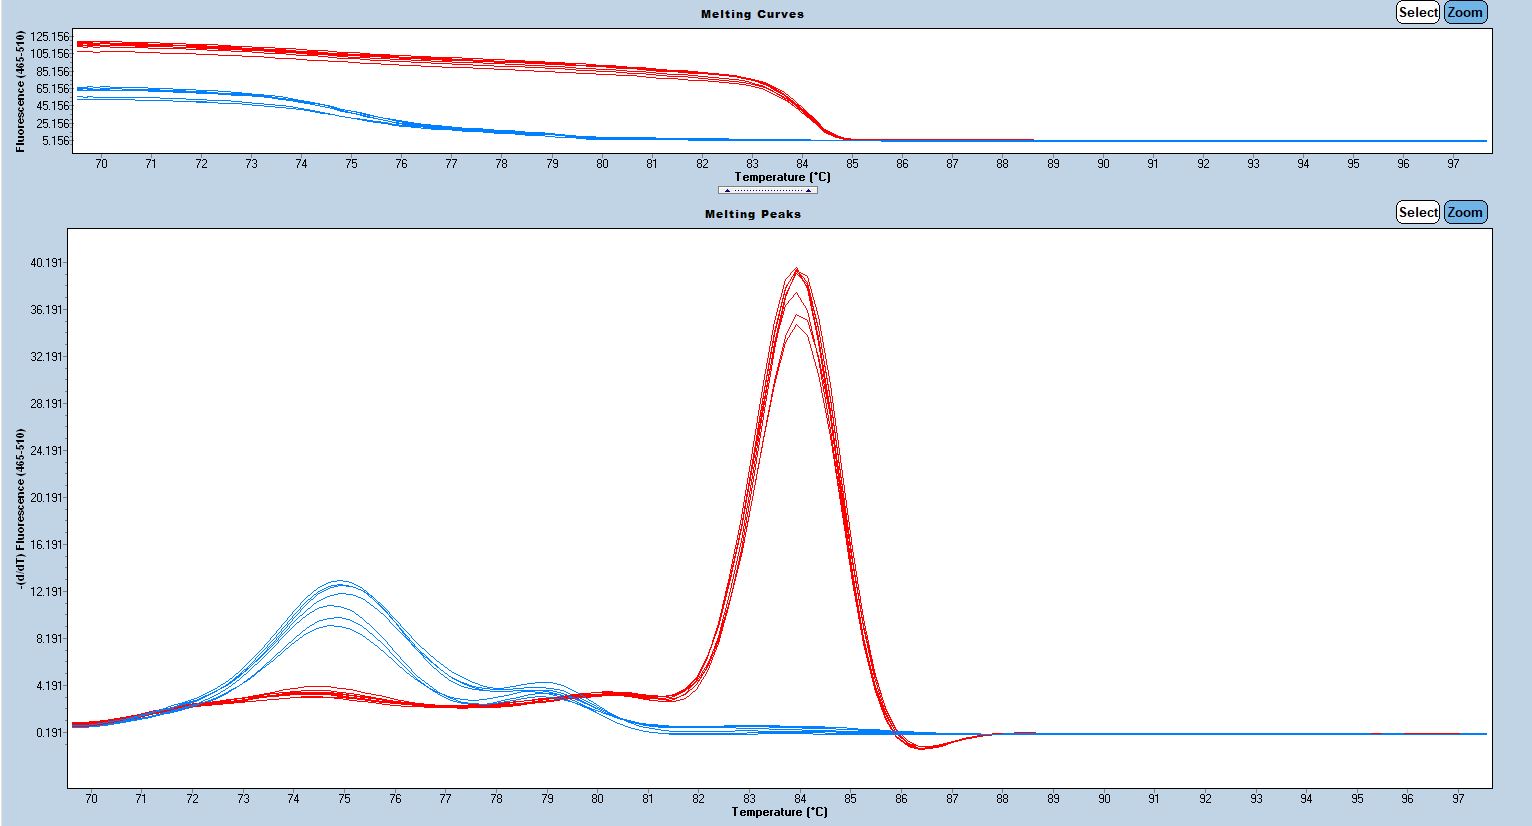Enable Zoom mode for Melting Curves chart

(x=1465, y=13)
